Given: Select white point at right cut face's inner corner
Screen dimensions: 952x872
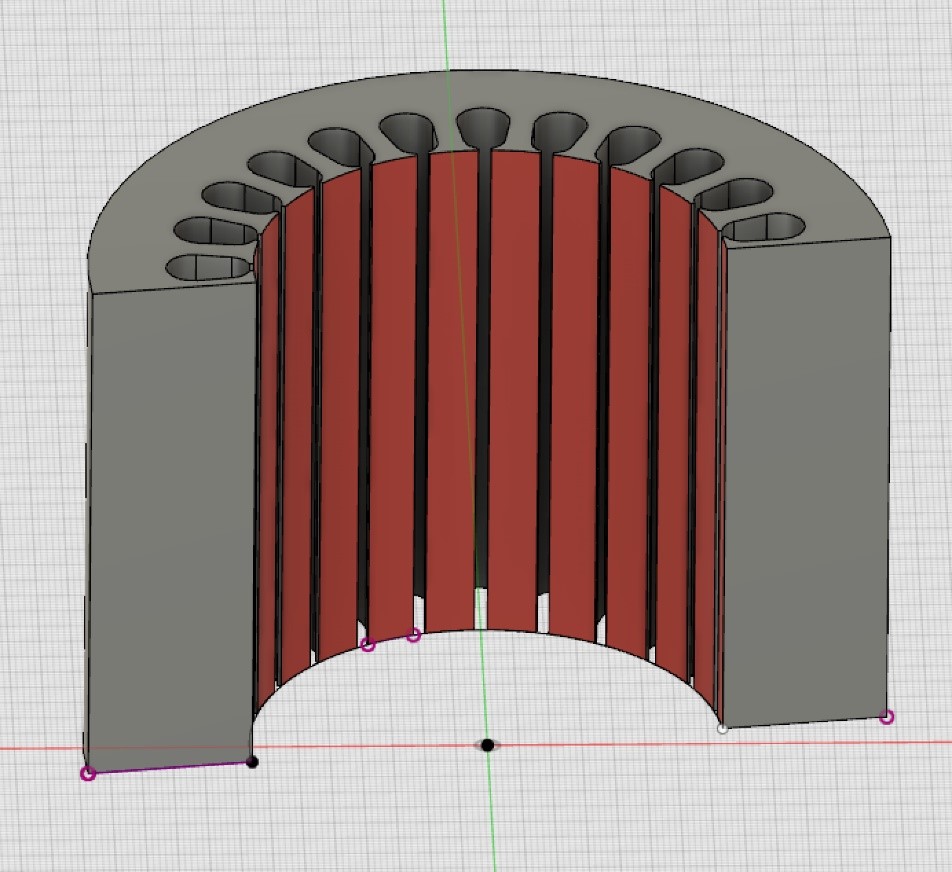Looking at the screenshot, I should 722,729.
